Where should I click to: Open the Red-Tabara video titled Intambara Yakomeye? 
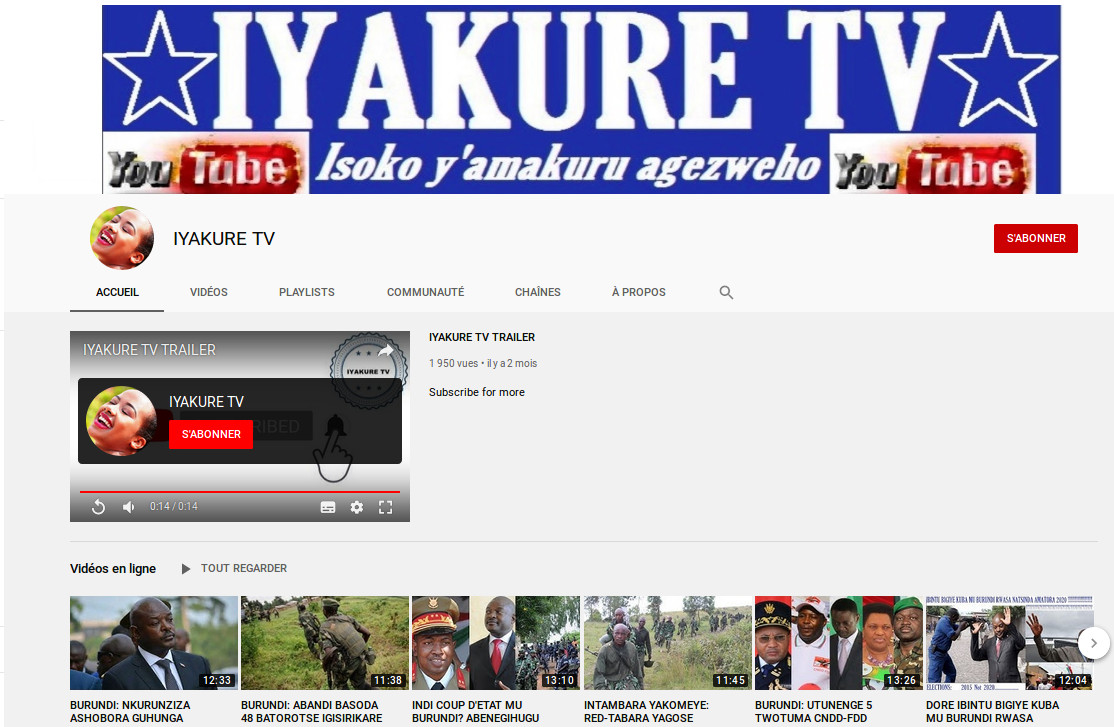coord(646,711)
